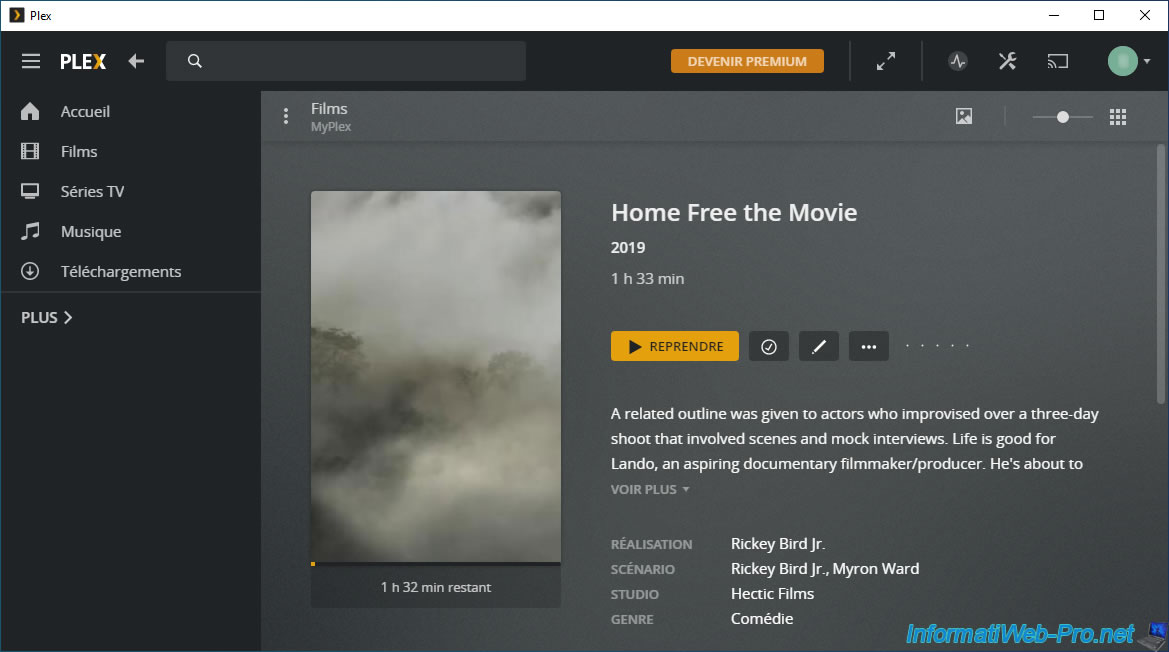
Task: Open the three-dot more actions button
Action: click(869, 346)
